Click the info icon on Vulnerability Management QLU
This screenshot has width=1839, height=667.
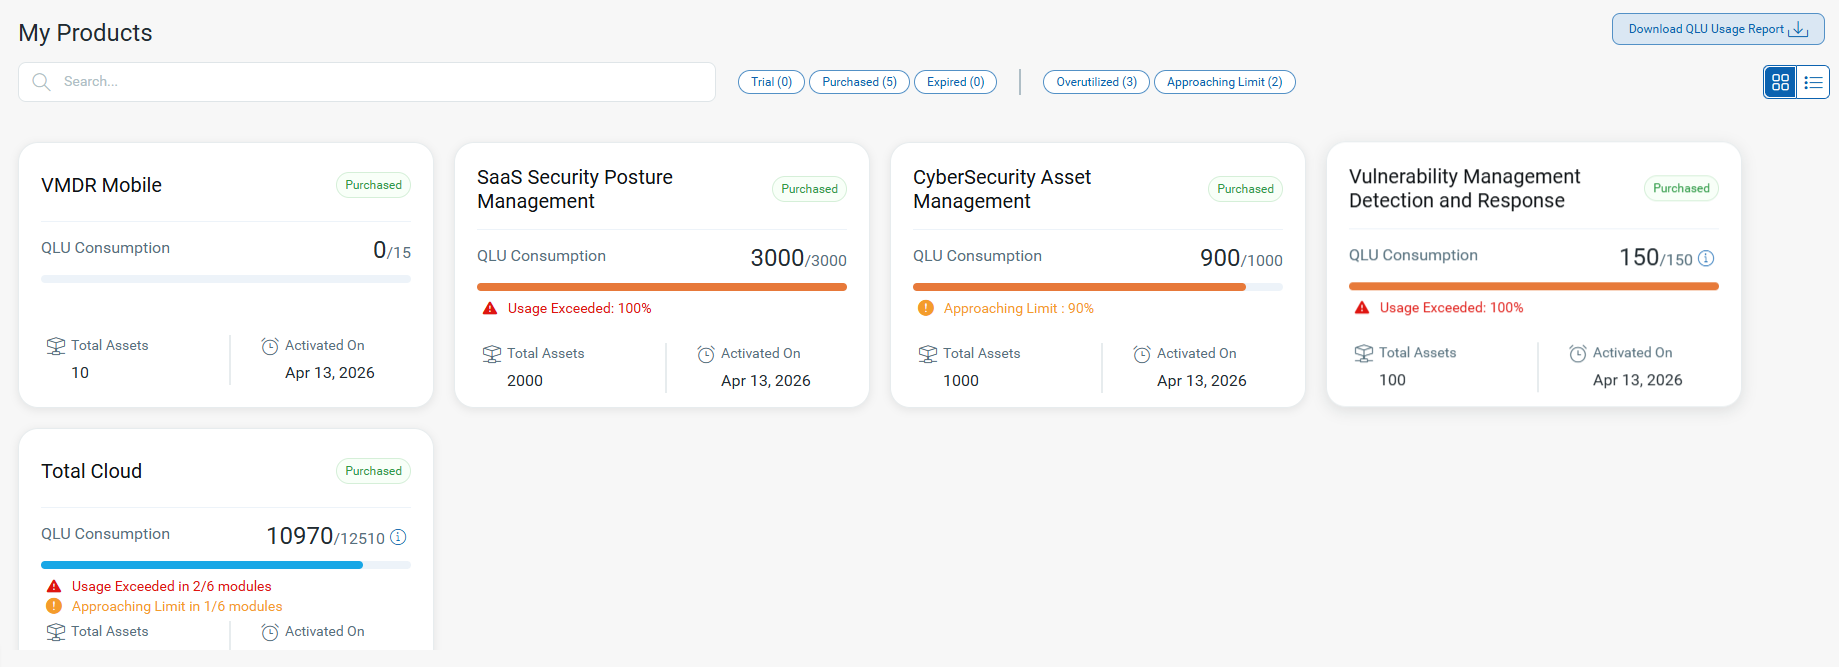tap(1706, 258)
